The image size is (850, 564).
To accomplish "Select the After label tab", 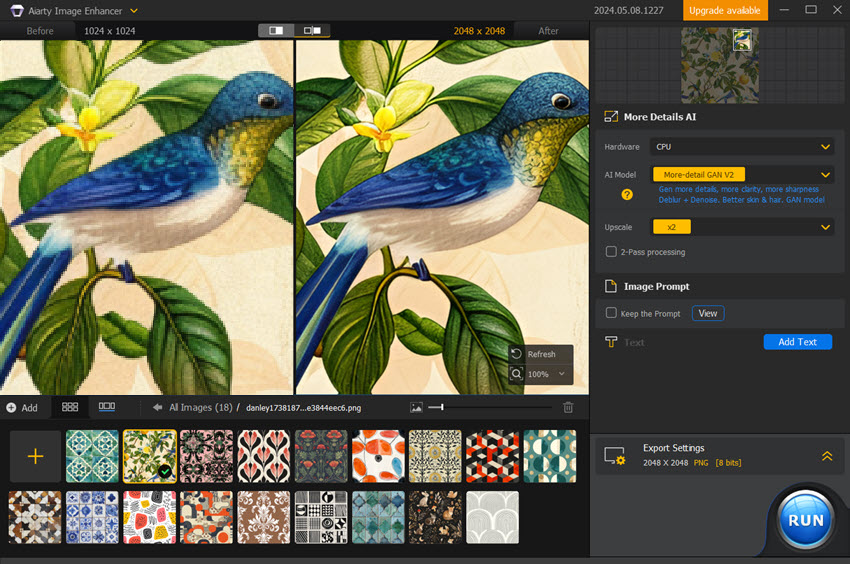I will tap(548, 31).
